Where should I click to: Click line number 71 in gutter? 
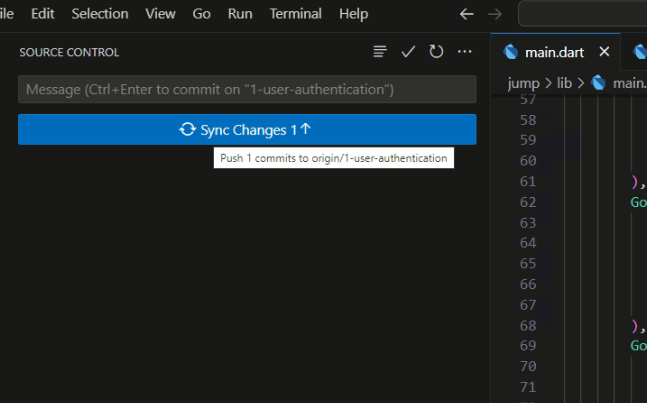(x=528, y=387)
